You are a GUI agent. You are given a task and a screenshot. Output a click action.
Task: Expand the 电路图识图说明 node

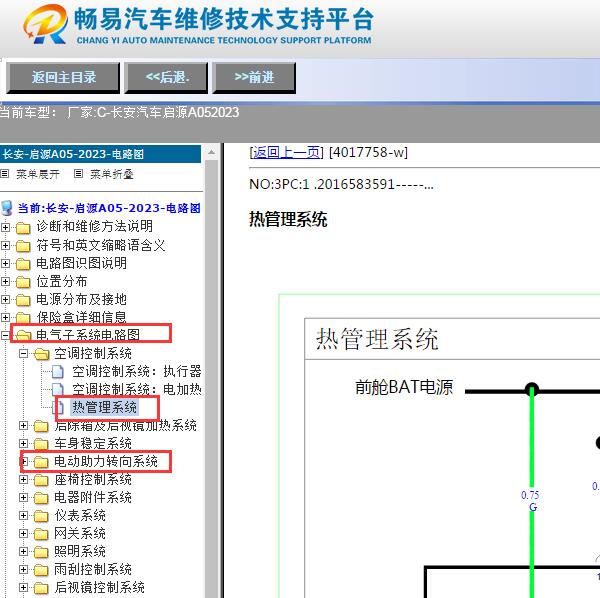tap(5, 263)
